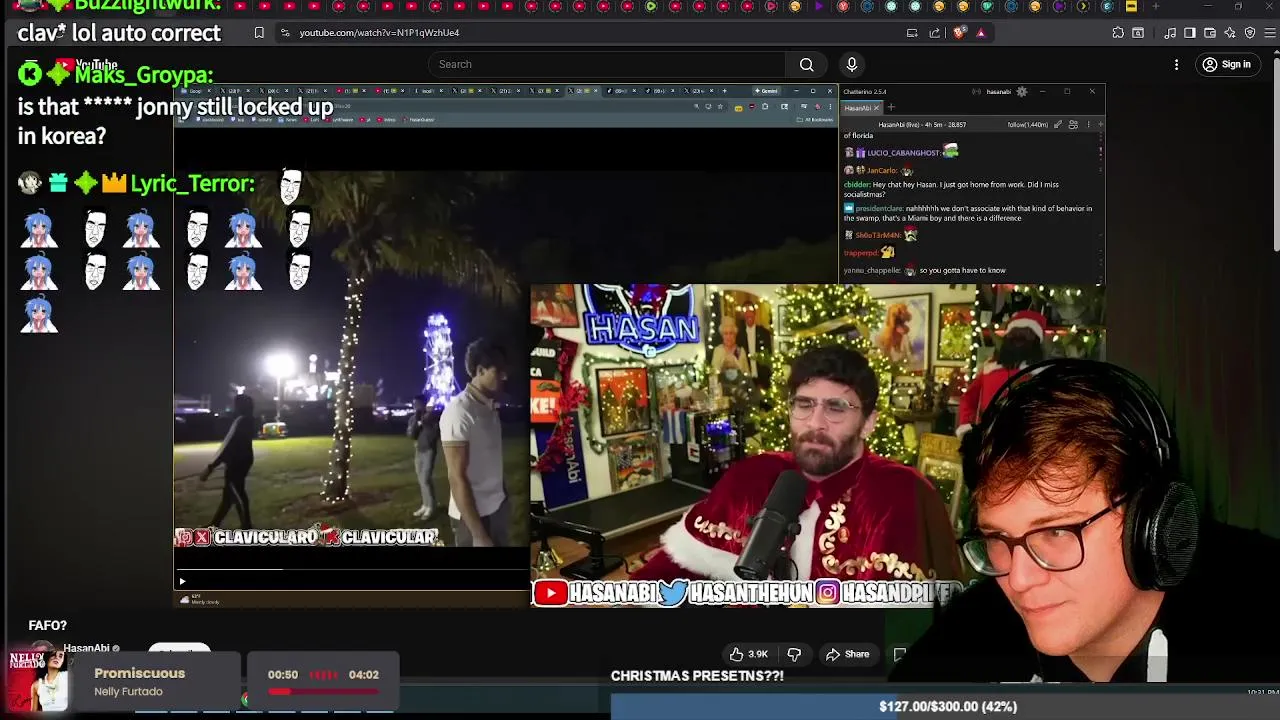The height and width of the screenshot is (720, 1280).
Task: Click the Sign in button
Action: click(1227, 64)
